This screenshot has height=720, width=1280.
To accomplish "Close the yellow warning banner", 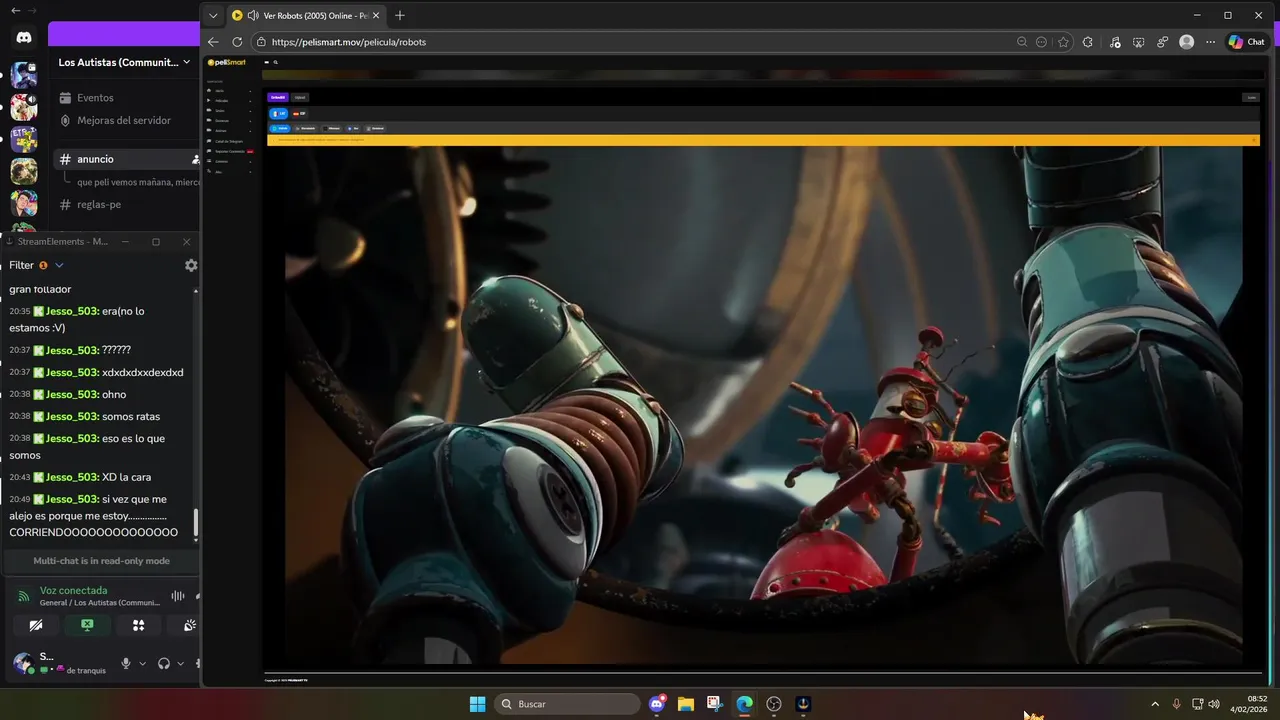I will [1254, 140].
